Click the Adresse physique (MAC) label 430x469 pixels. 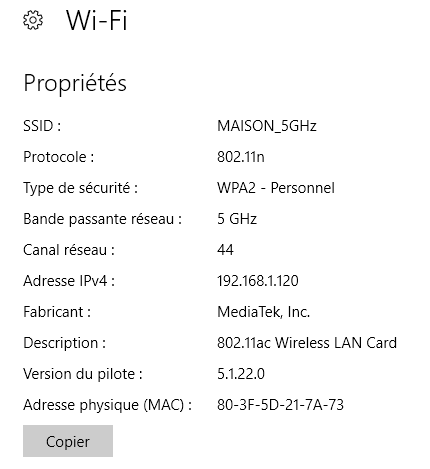107,405
